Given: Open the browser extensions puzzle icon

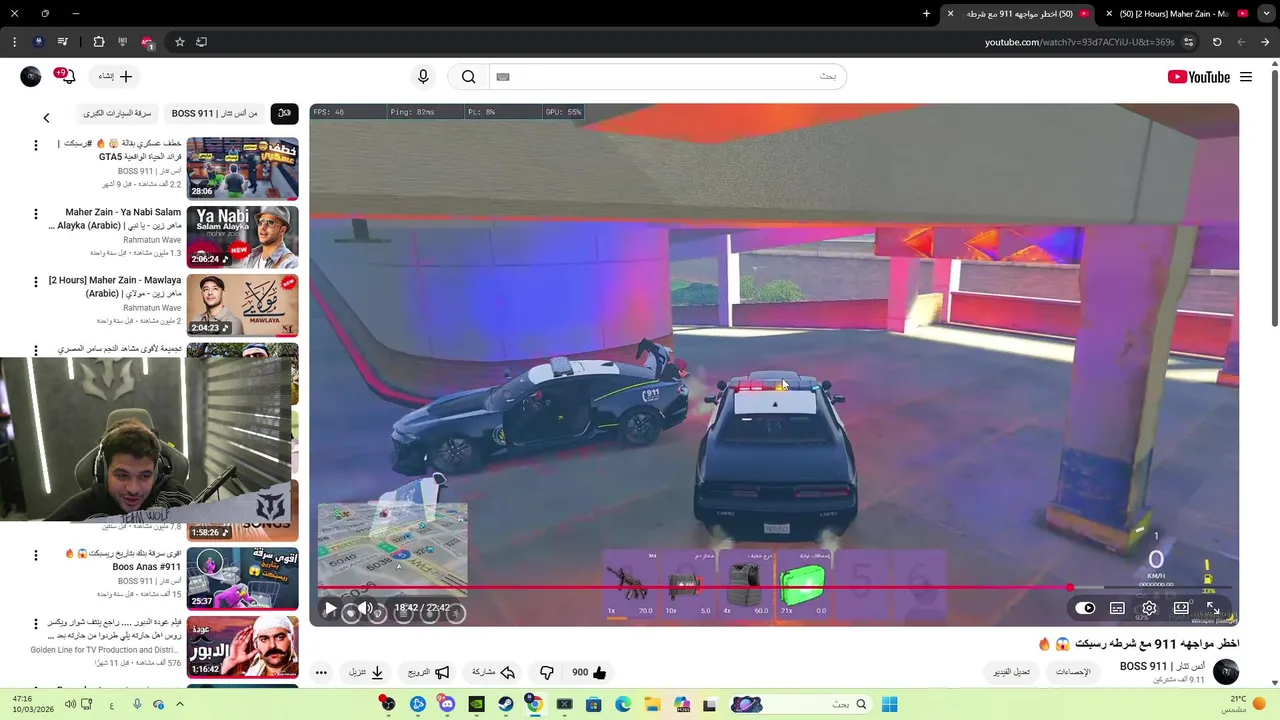Looking at the screenshot, I should coord(98,42).
